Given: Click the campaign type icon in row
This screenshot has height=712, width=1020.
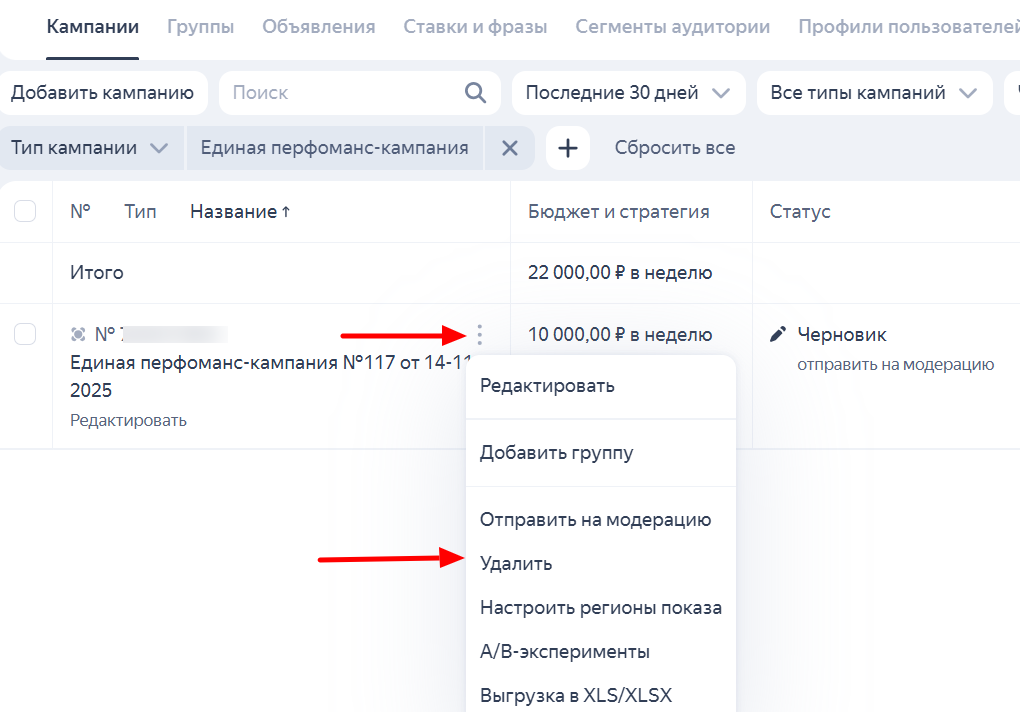Looking at the screenshot, I should click(78, 335).
